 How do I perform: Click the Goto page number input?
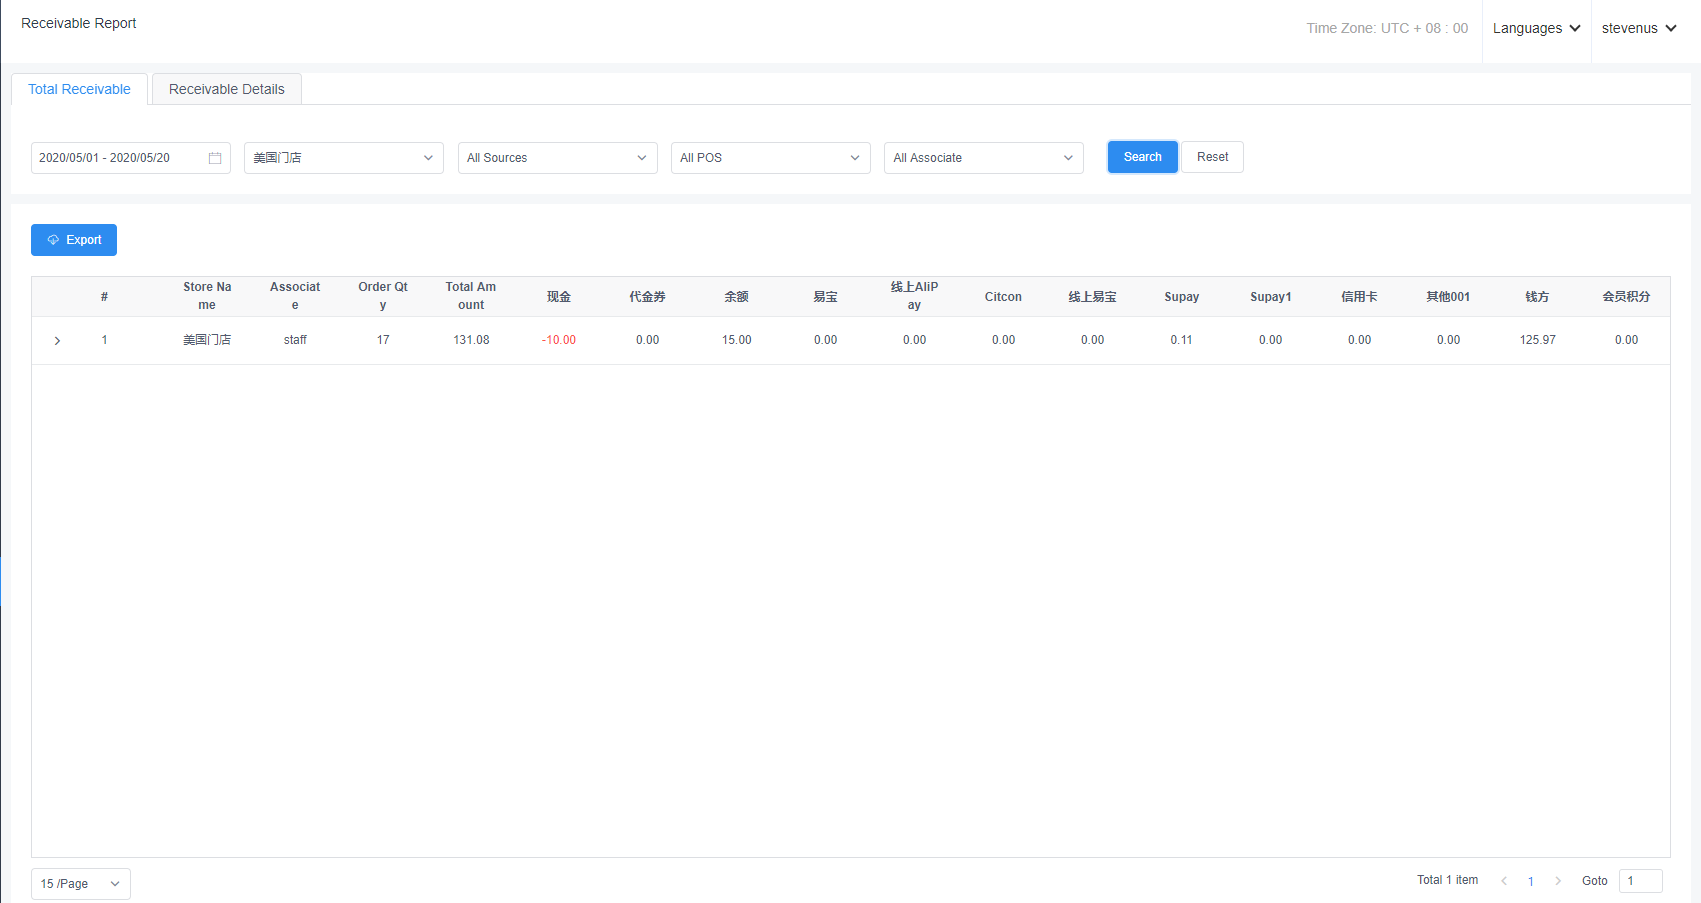click(x=1640, y=881)
